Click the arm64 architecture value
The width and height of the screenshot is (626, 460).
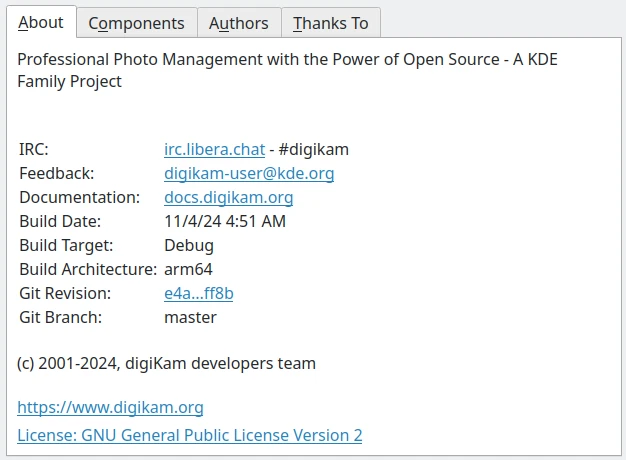pos(188,270)
